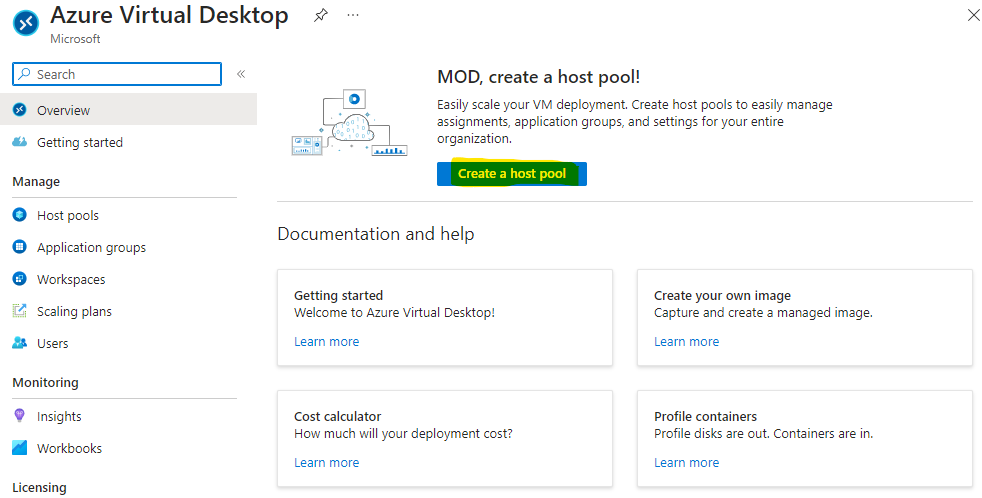This screenshot has width=982, height=498.
Task: Click the Insights lightbulb icon
Action: click(20, 415)
